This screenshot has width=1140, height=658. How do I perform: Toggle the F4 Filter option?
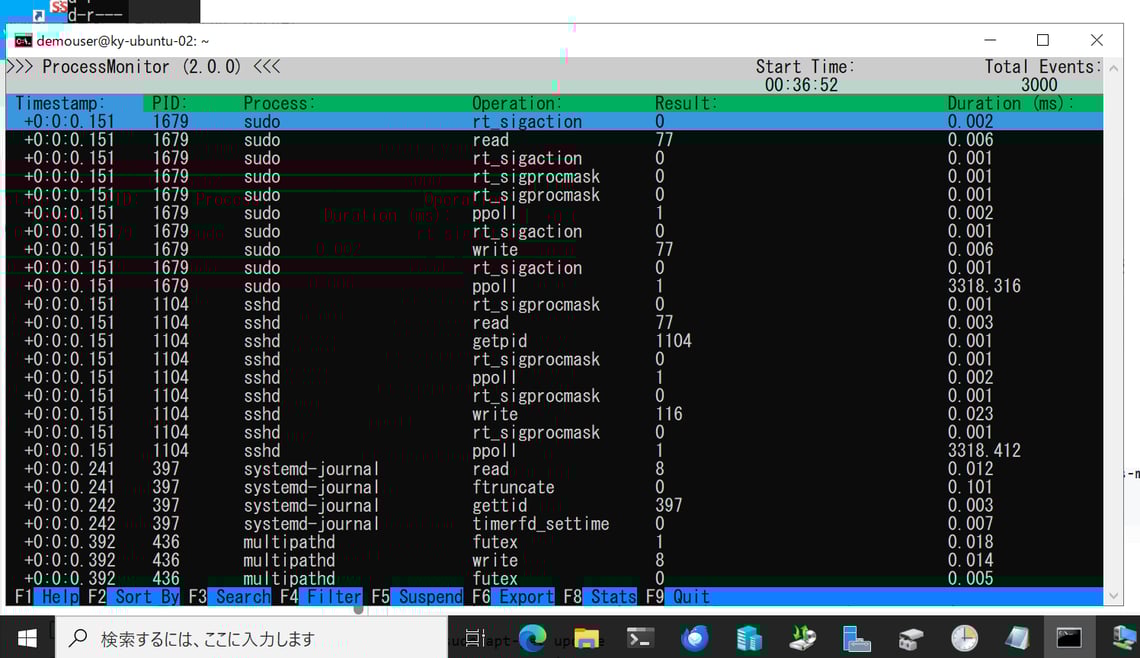point(316,596)
